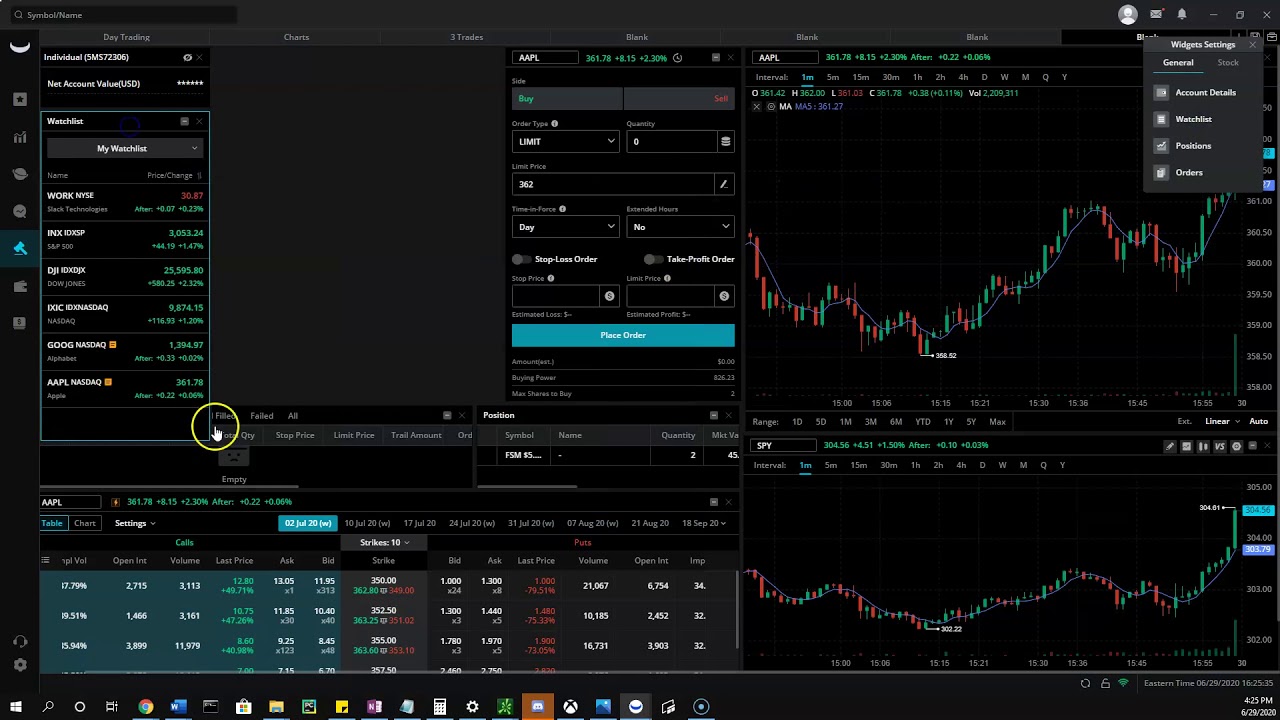Toggle Ext. hours on AAPL chart
1280x720 pixels.
click(1184, 422)
